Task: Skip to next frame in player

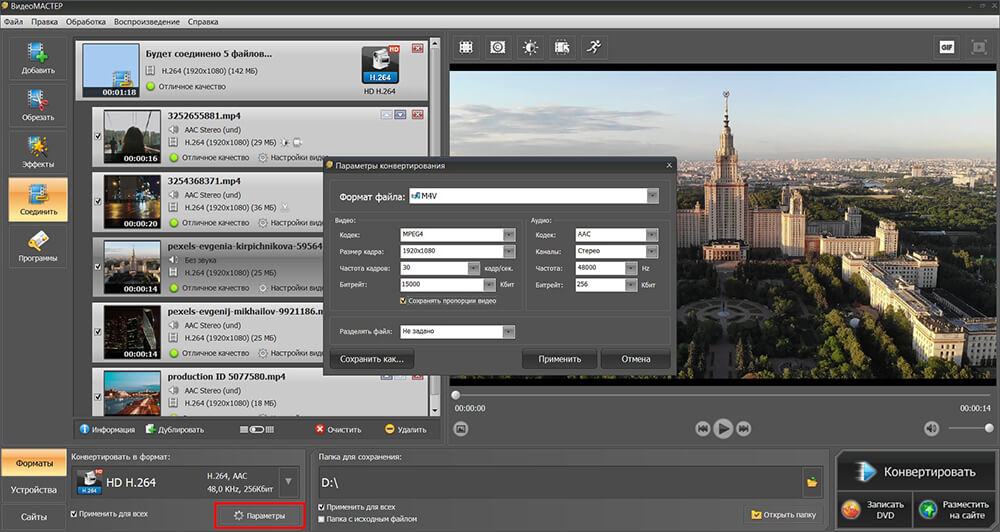Action: pos(744,429)
